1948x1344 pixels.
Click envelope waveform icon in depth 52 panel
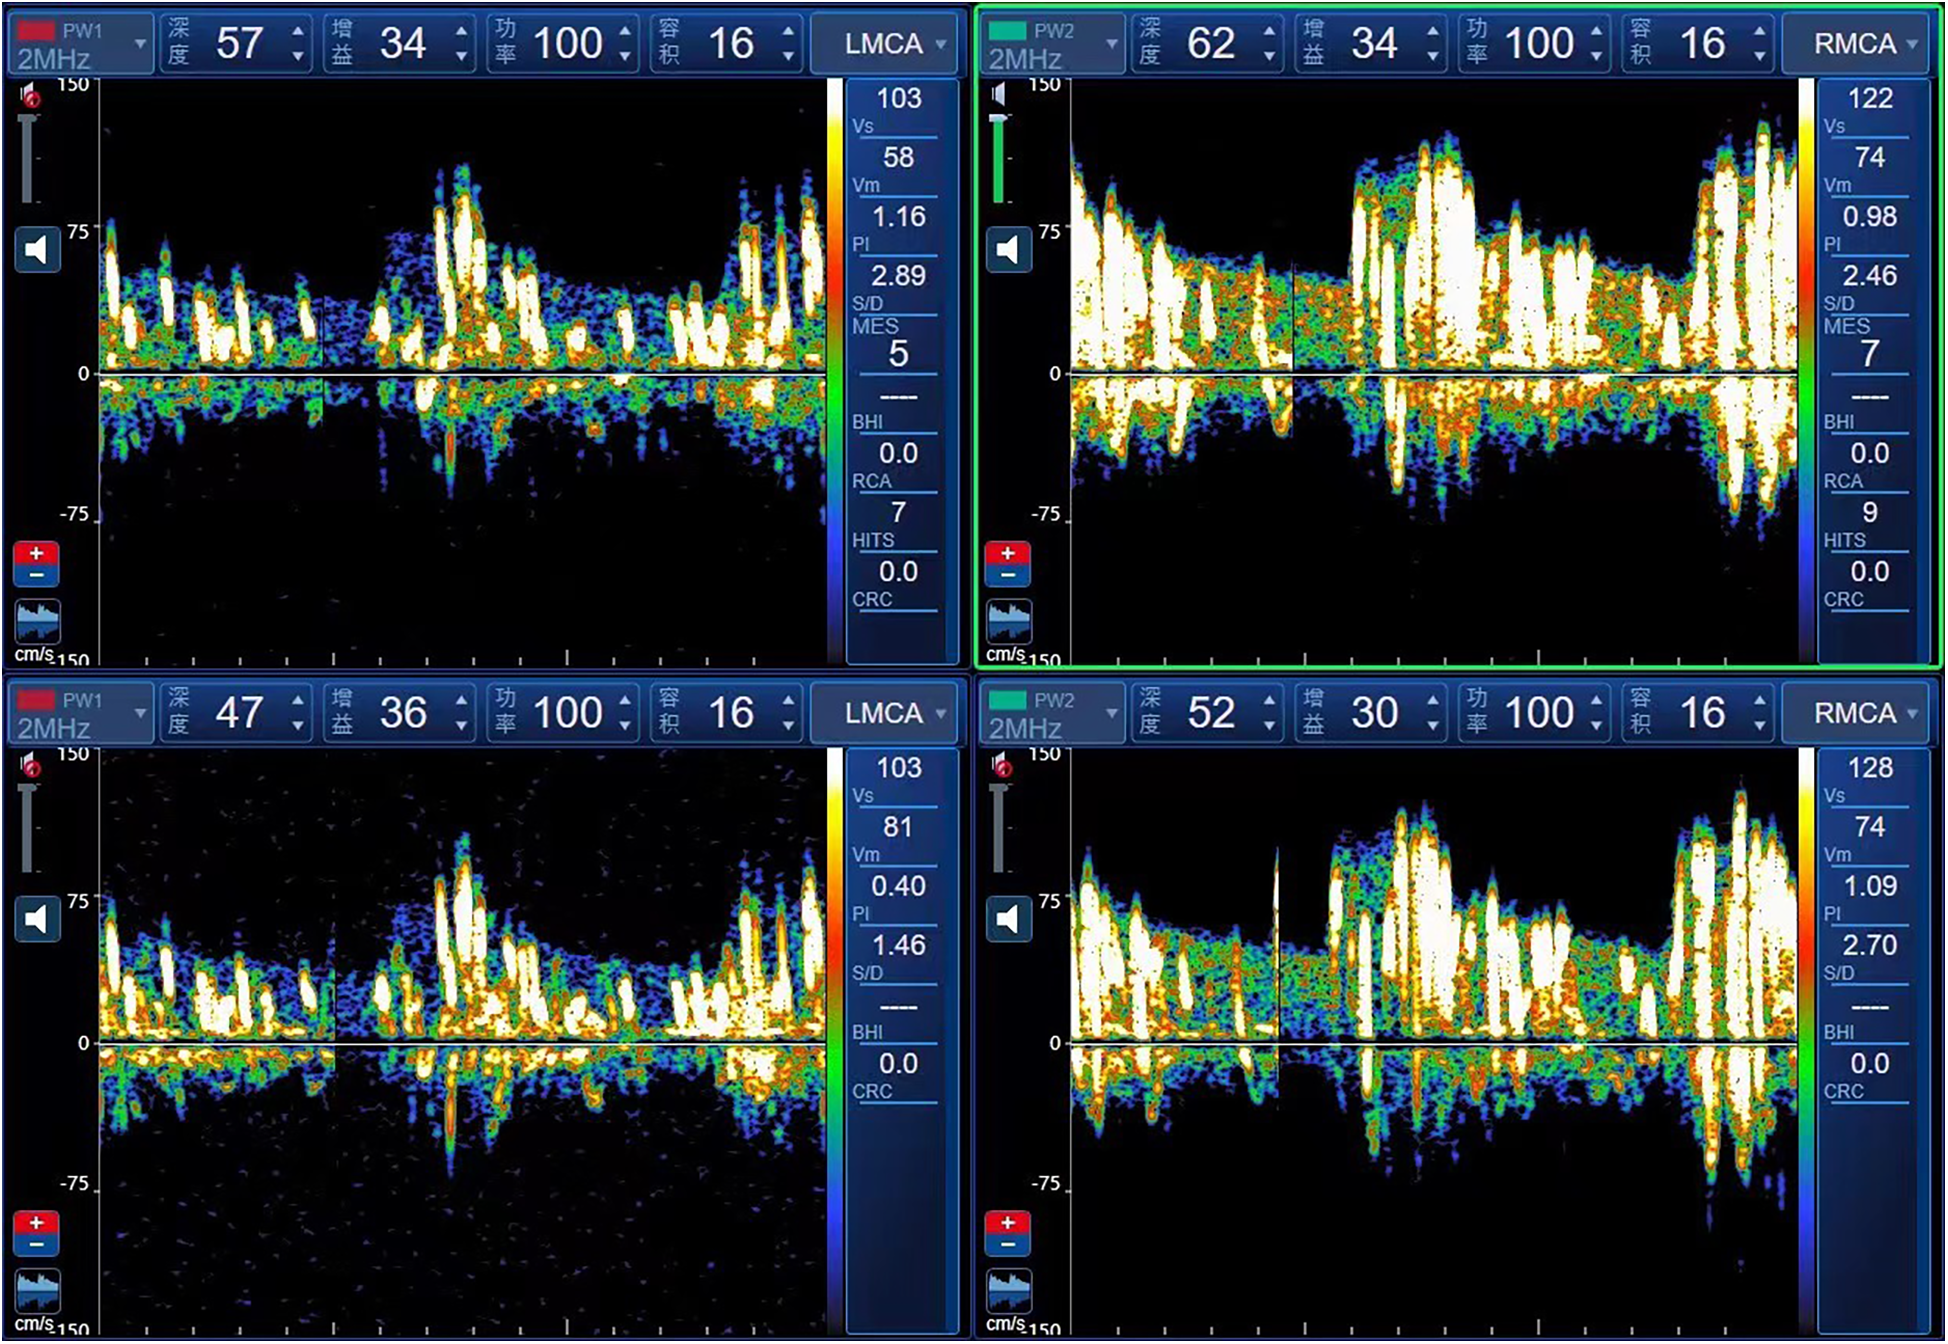click(1008, 1290)
